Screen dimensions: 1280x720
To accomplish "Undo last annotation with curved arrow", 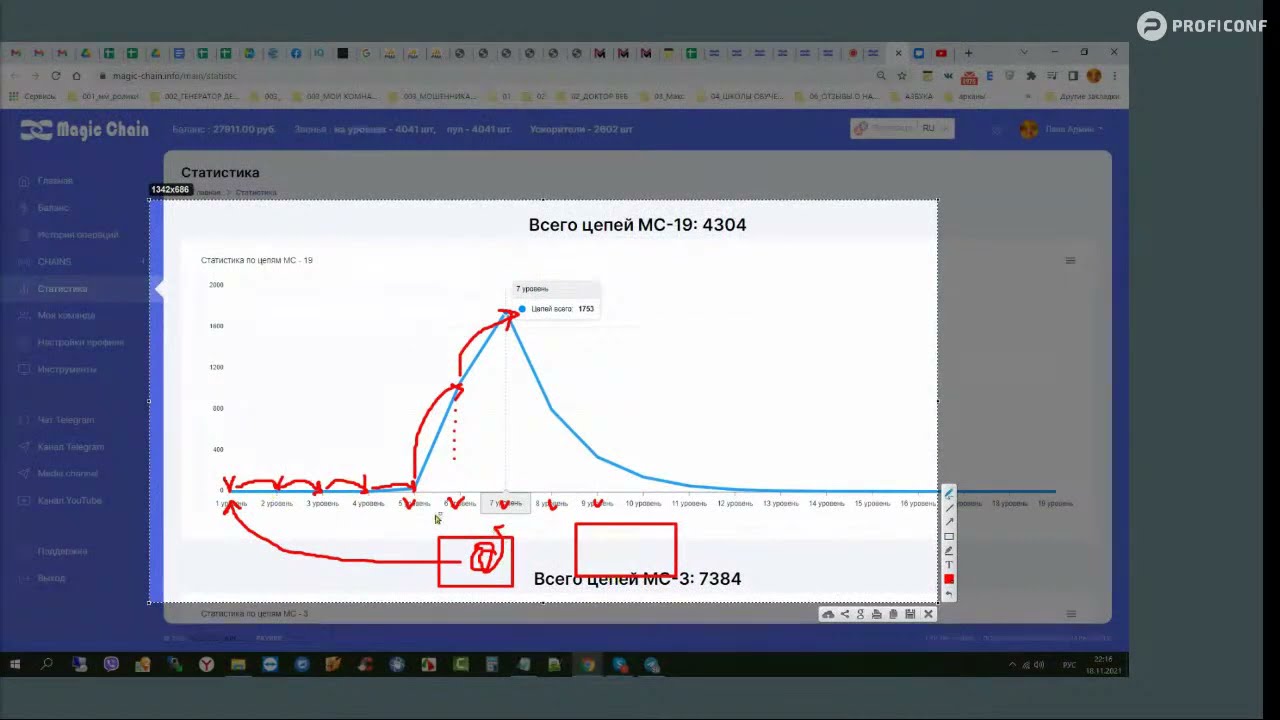I will pos(949,594).
